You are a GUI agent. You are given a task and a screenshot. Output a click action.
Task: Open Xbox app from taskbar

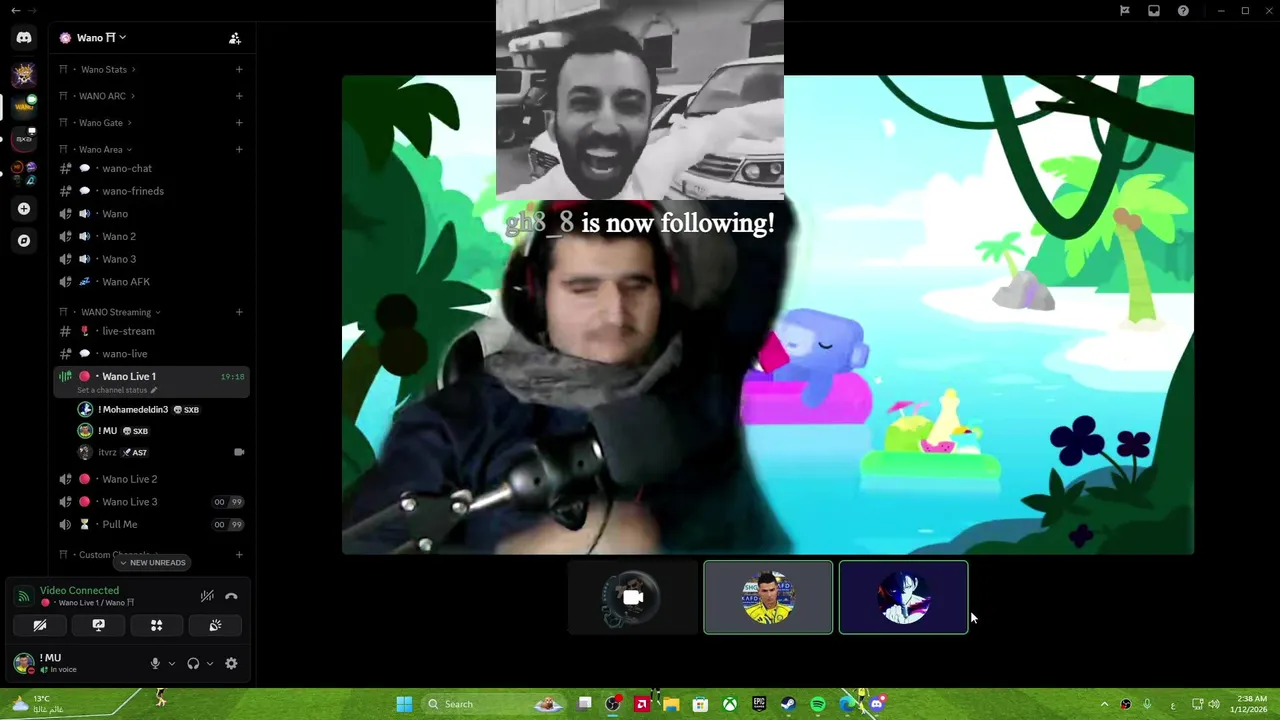tap(730, 704)
